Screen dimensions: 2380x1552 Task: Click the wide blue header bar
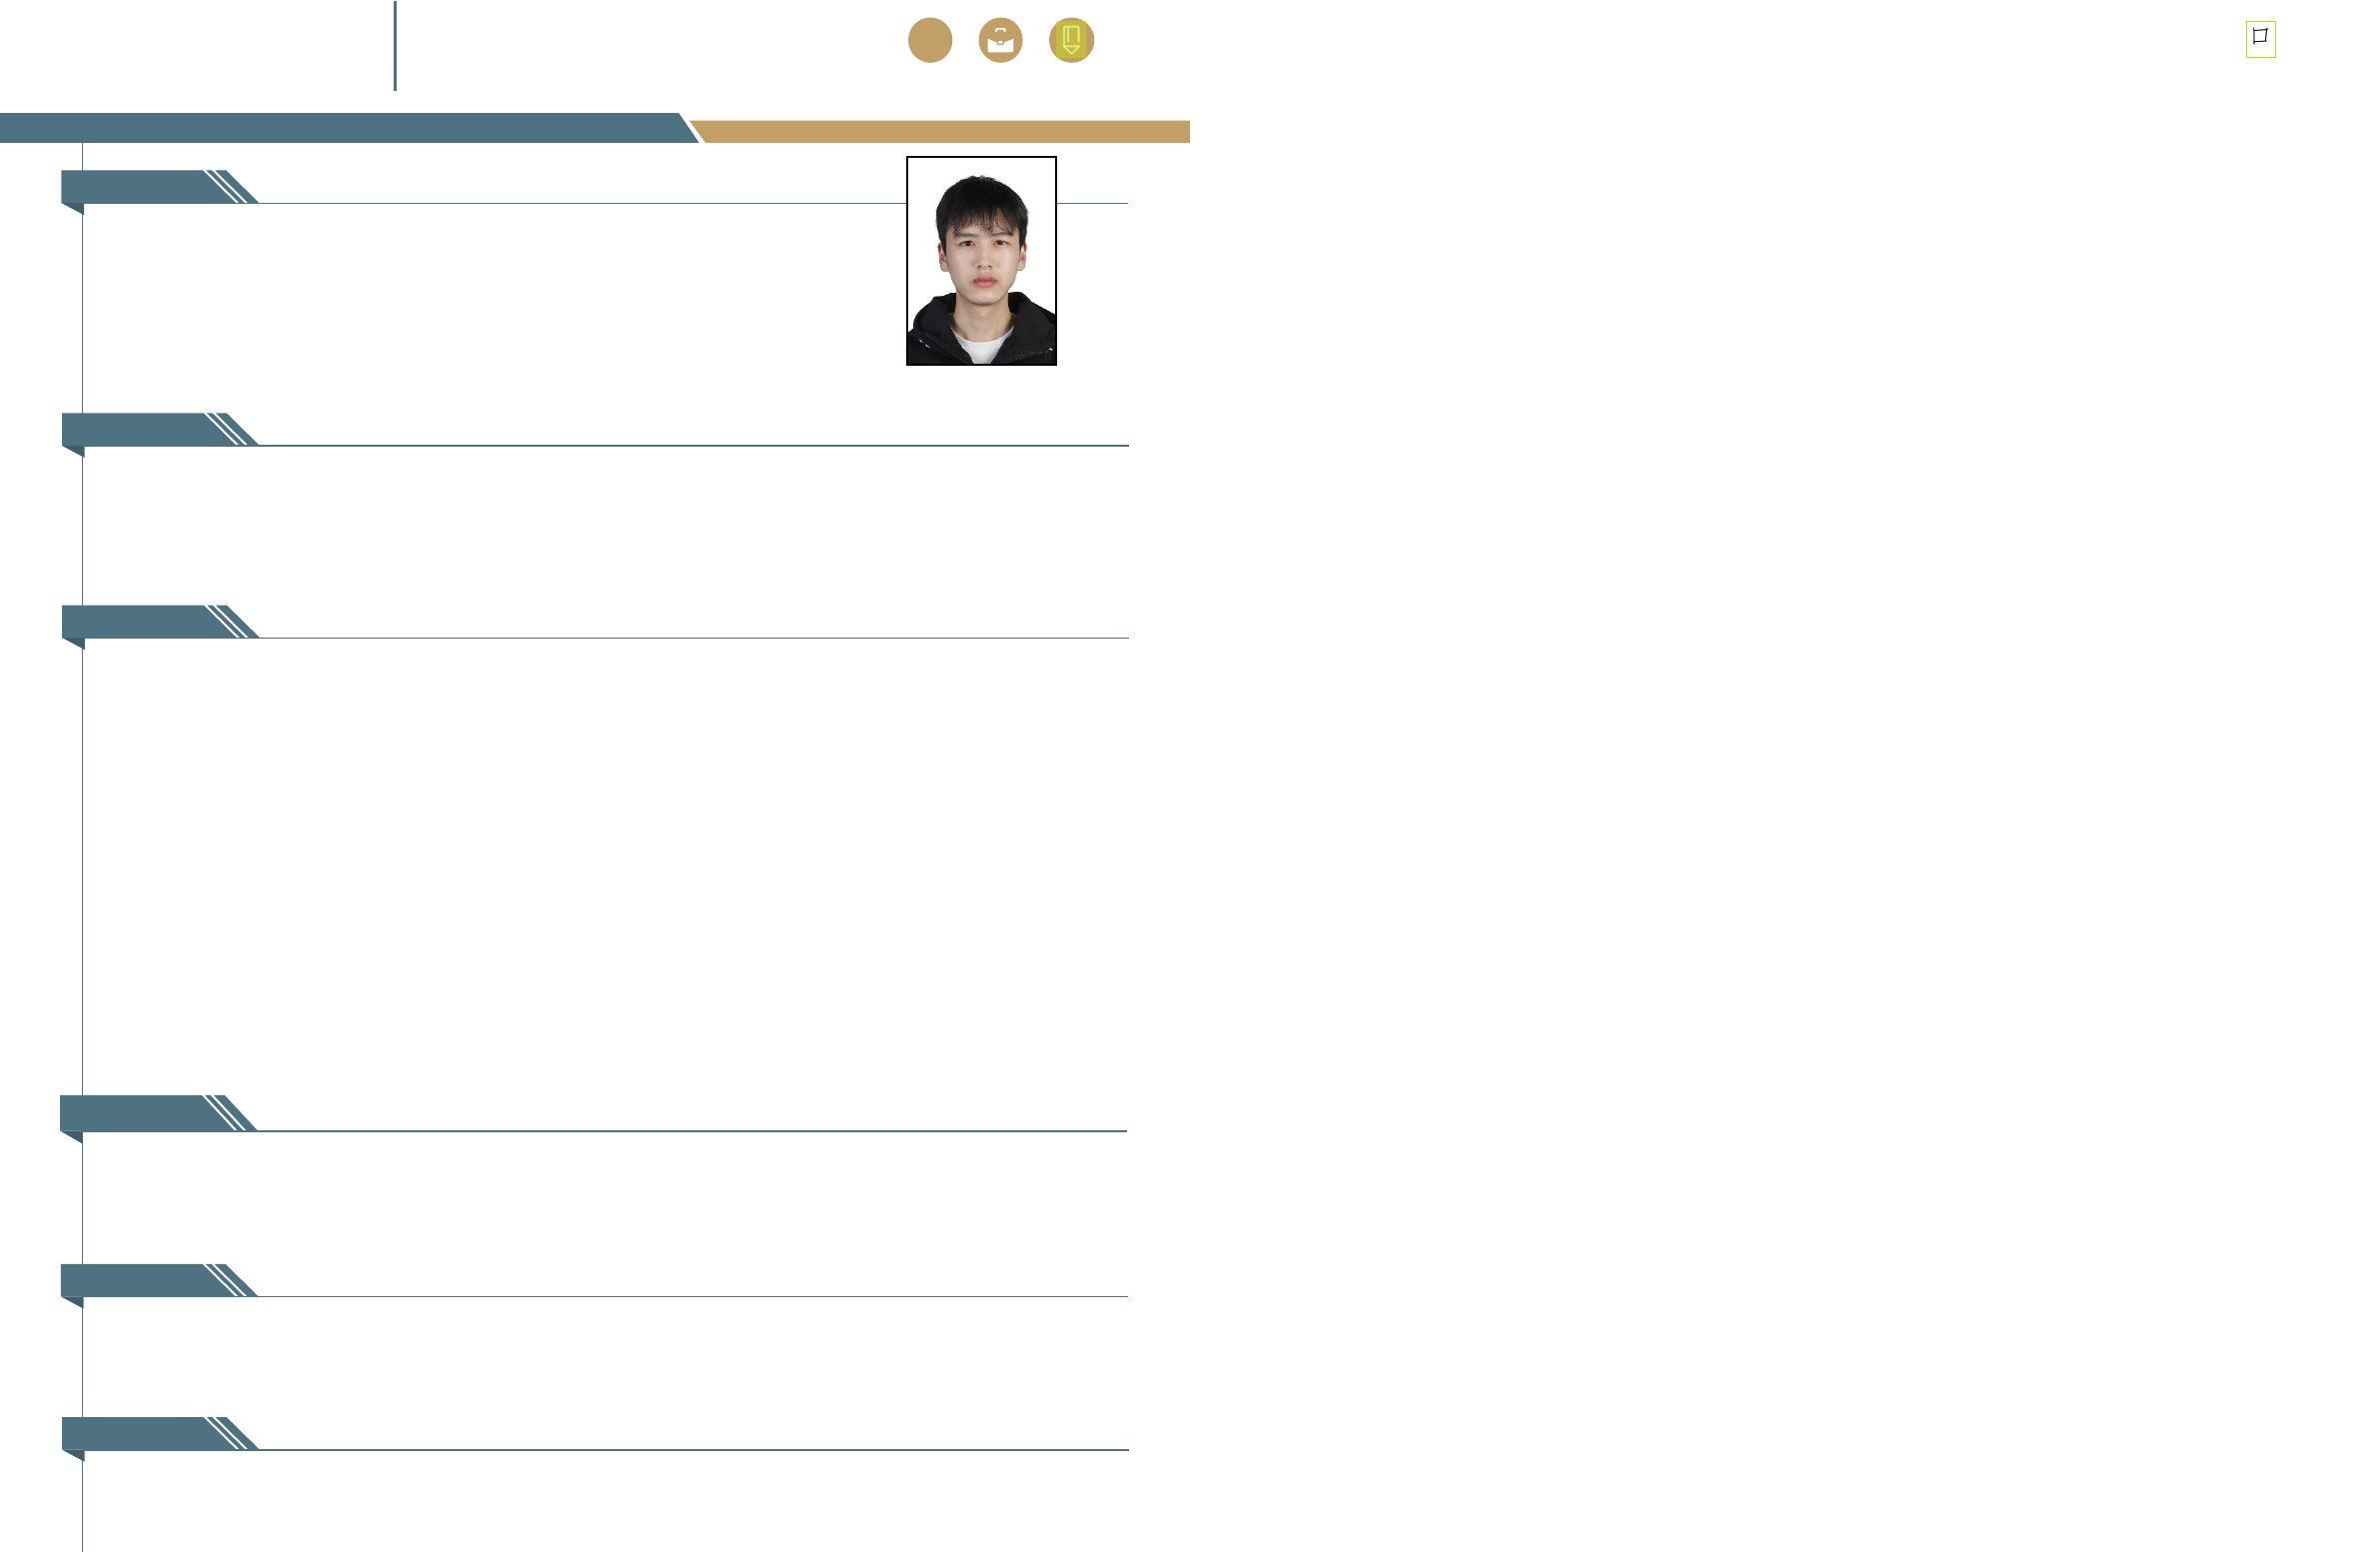[340, 128]
